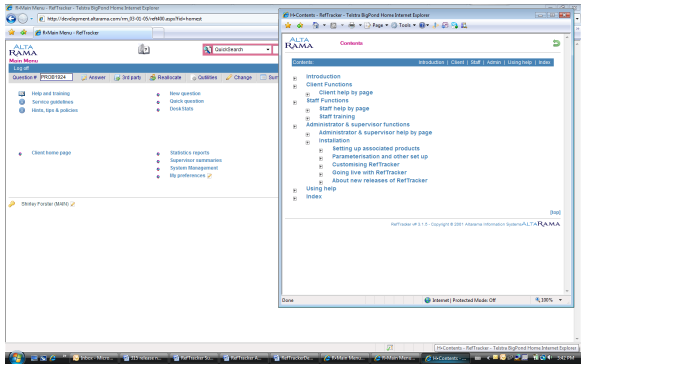
Task: Open the help book icon on Main Menu page
Action: [x=144, y=50]
